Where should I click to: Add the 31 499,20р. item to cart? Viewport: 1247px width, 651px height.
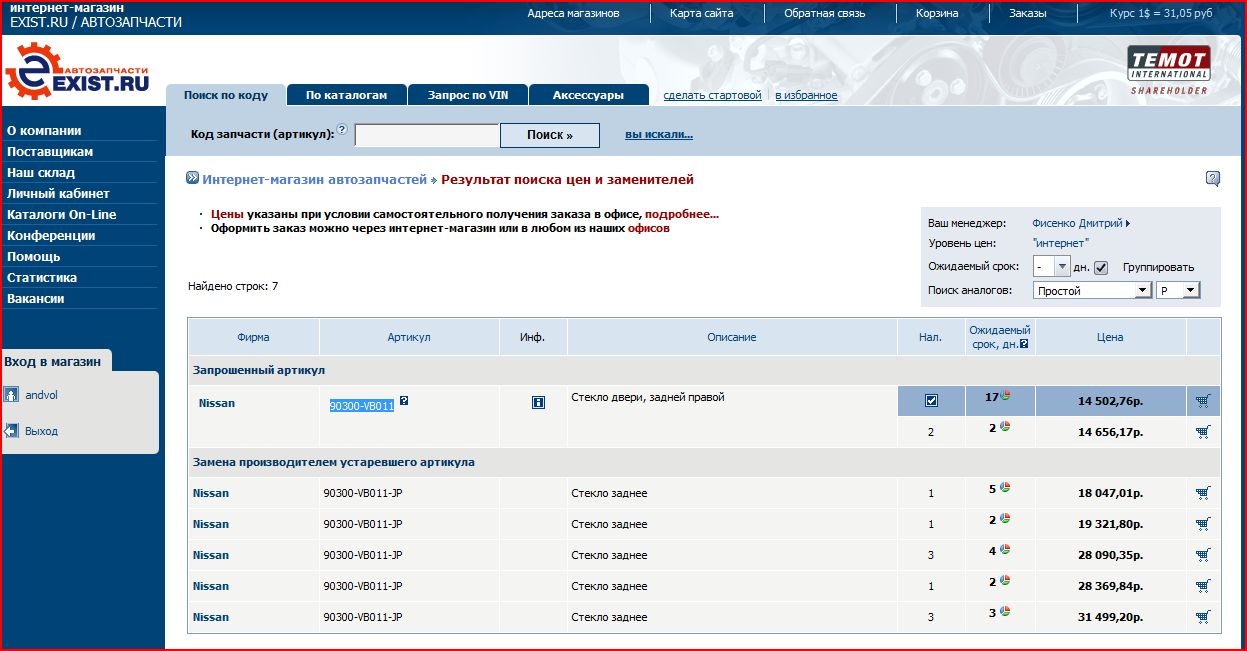click(1203, 617)
